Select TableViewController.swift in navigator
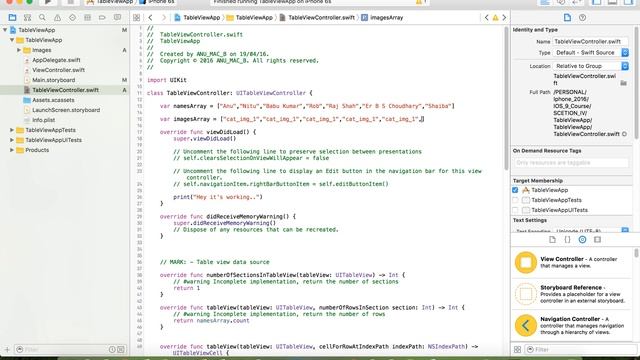Viewport: 640px width, 360px height. [65, 90]
